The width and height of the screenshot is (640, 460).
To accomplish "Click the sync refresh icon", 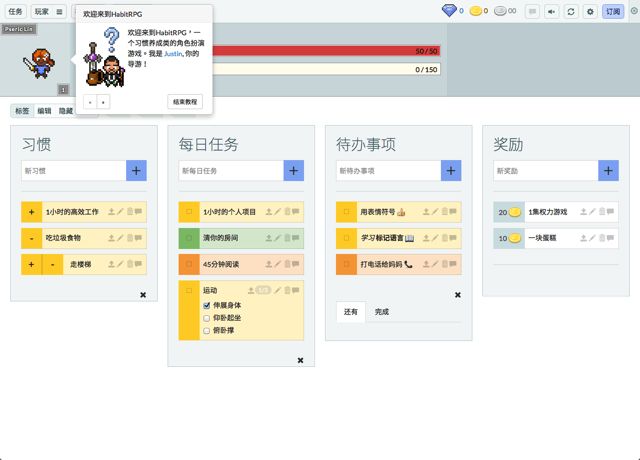I will pos(571,11).
